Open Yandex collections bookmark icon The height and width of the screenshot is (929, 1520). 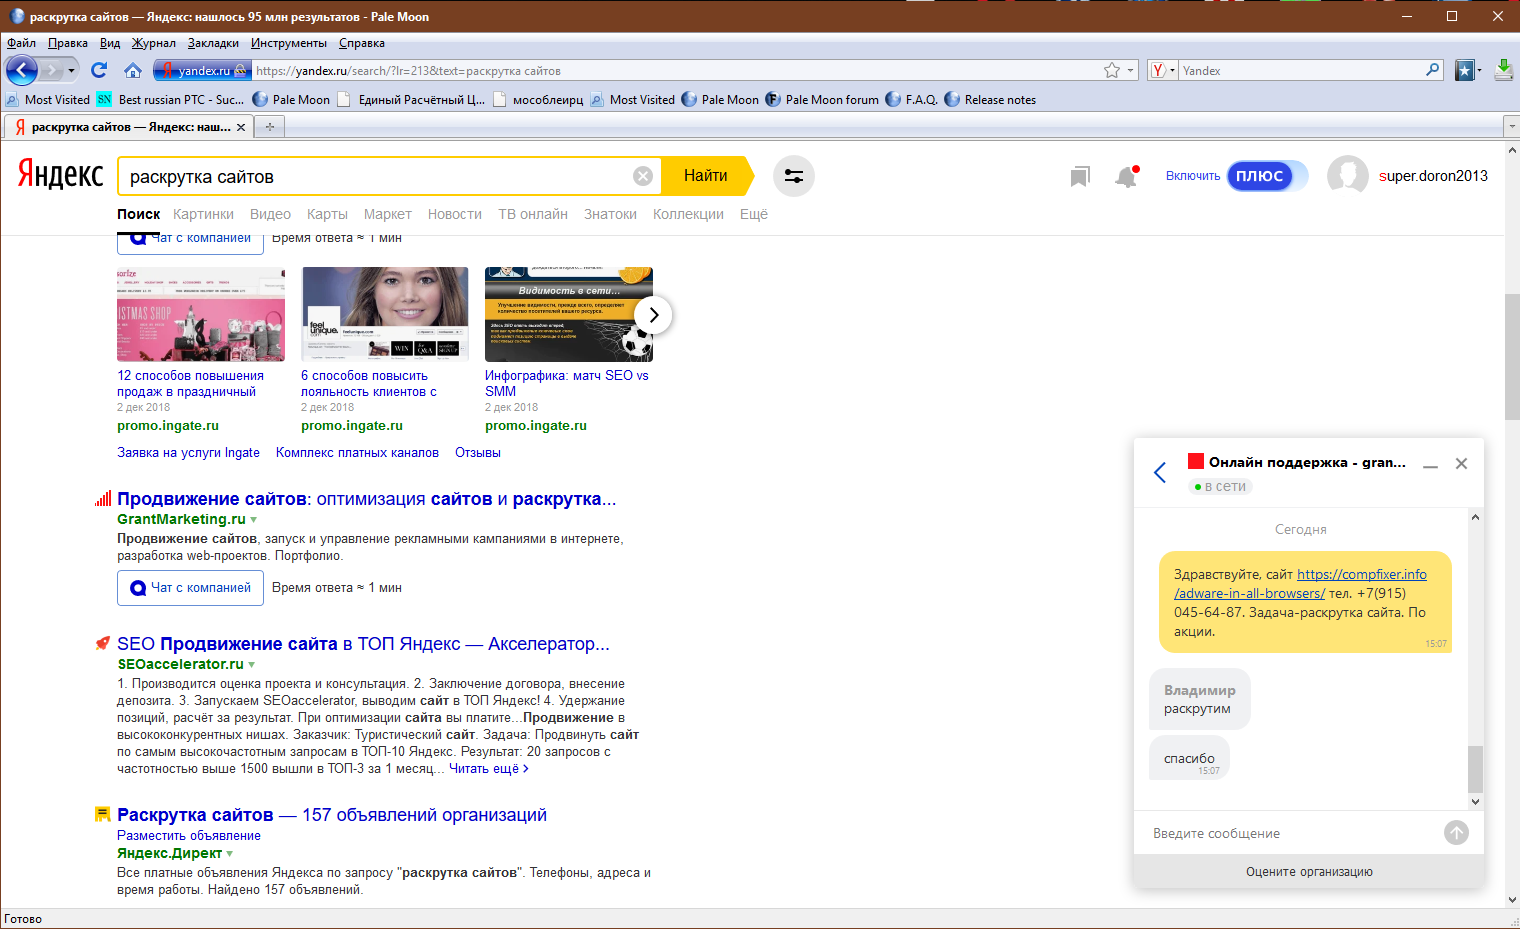tap(1080, 177)
